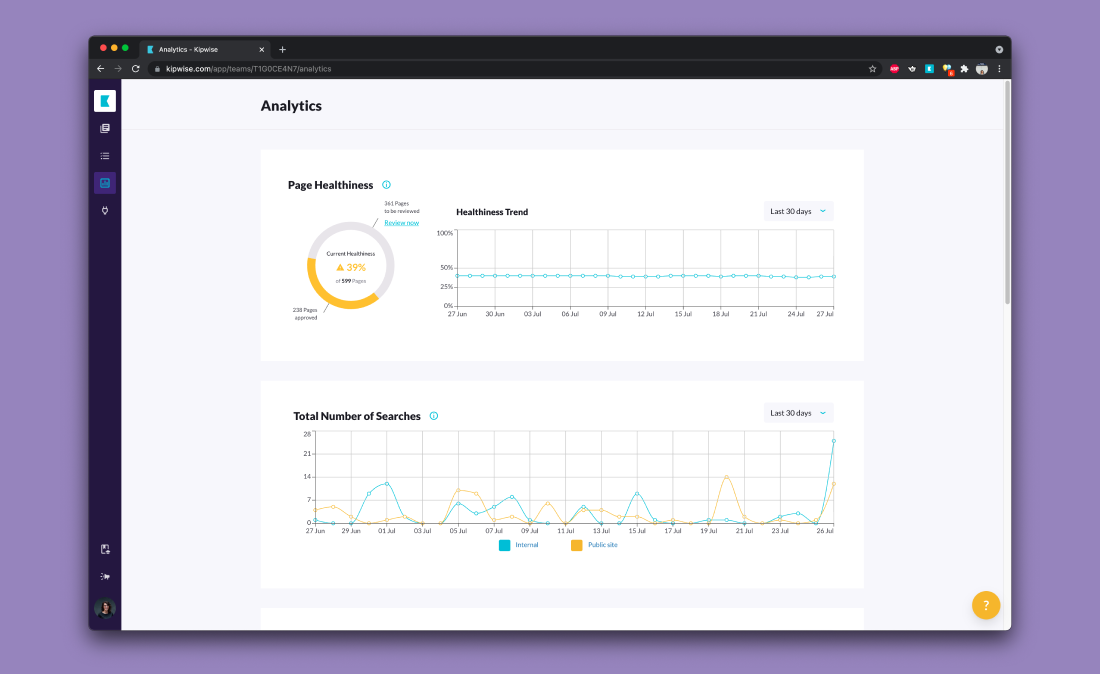Image resolution: width=1100 pixels, height=674 pixels.
Task: Open a new browser tab
Action: tap(282, 49)
